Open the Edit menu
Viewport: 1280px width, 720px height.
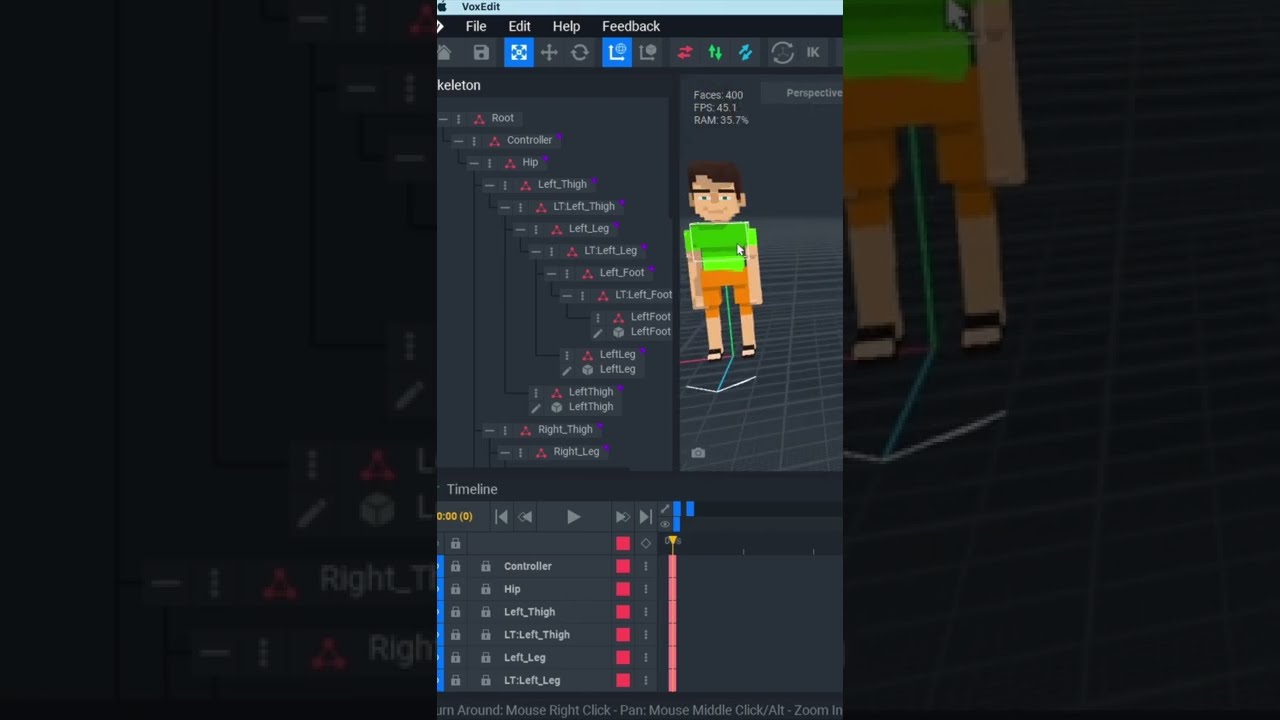tap(519, 26)
